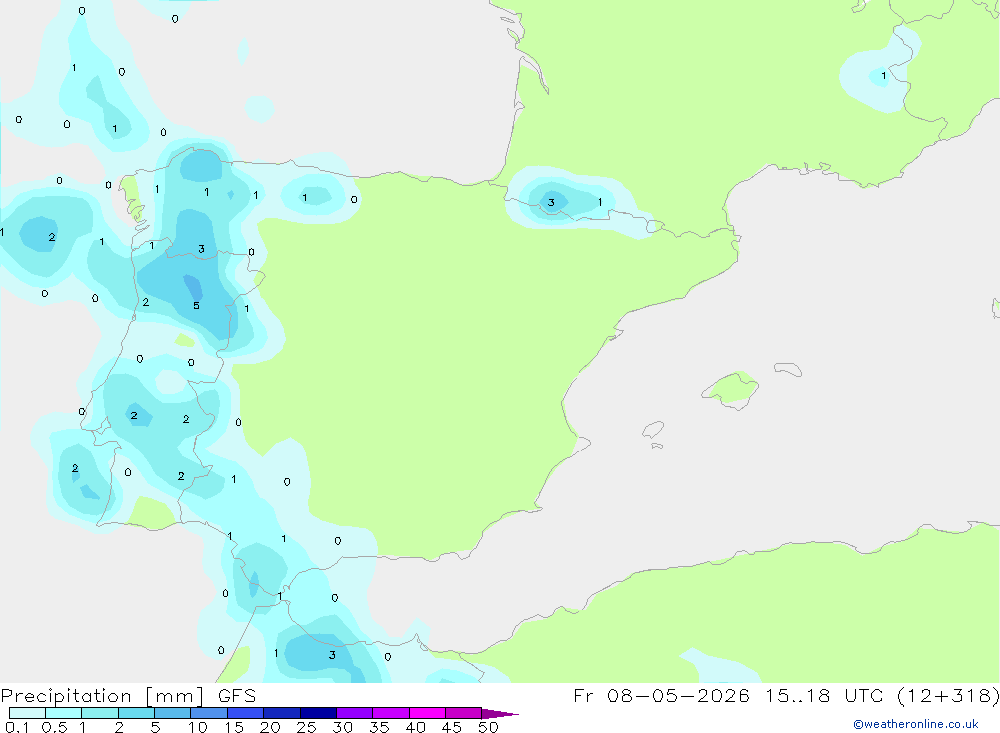Select the 0.1–0.5 mm legend color swatch
Screen dimensions: 1000x733
click(27, 713)
